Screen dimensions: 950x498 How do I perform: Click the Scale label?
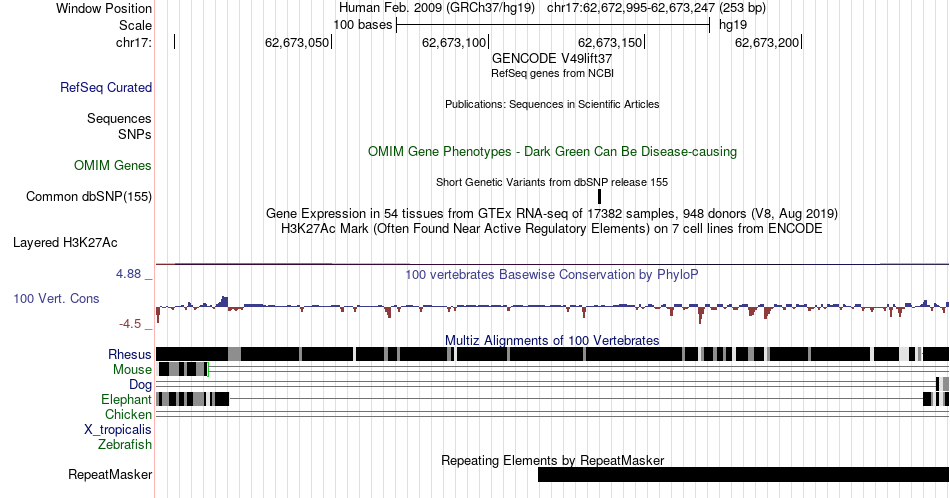coord(135,25)
